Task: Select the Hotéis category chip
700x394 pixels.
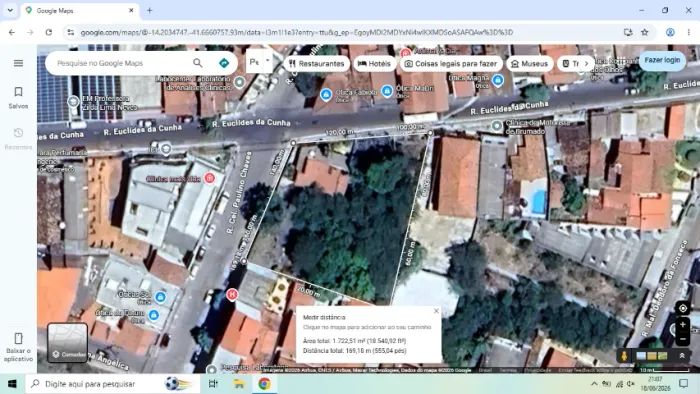Action: tap(375, 64)
